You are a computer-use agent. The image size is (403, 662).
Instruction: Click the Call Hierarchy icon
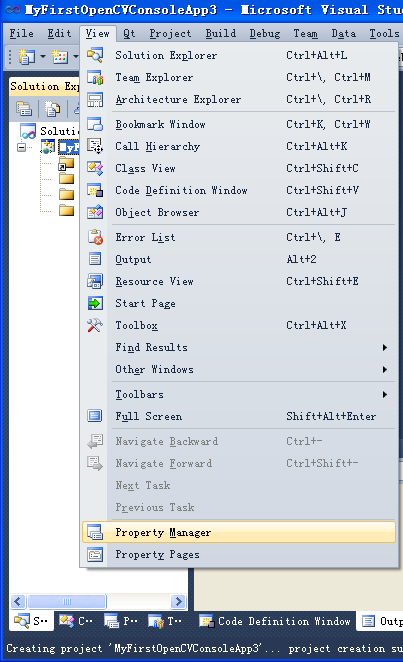point(95,146)
